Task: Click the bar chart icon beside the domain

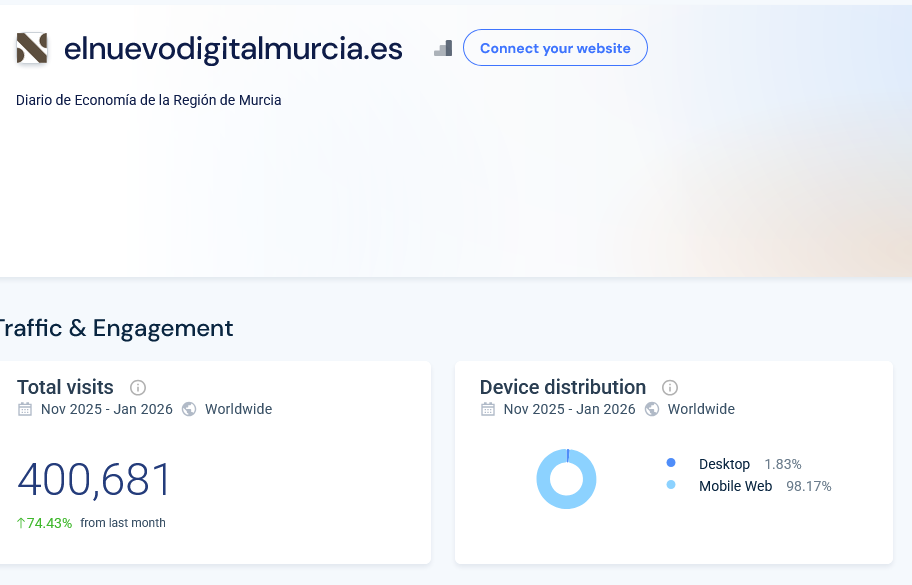Action: [x=443, y=48]
